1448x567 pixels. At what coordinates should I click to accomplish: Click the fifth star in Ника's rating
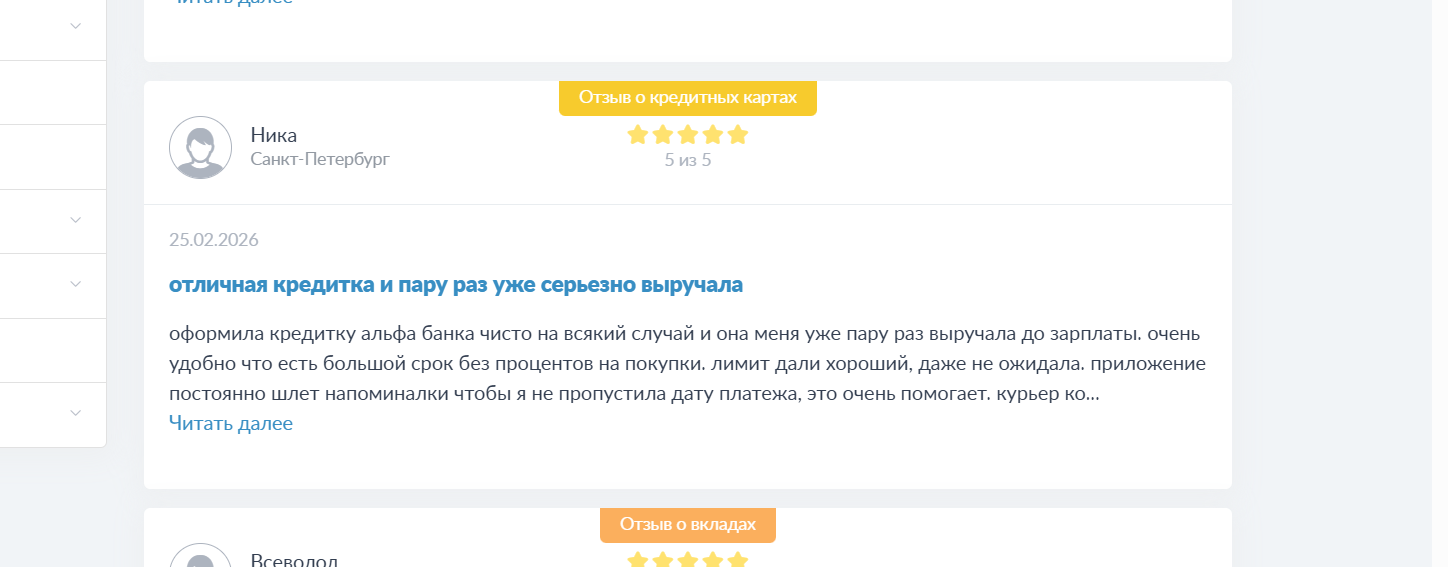[x=738, y=135]
